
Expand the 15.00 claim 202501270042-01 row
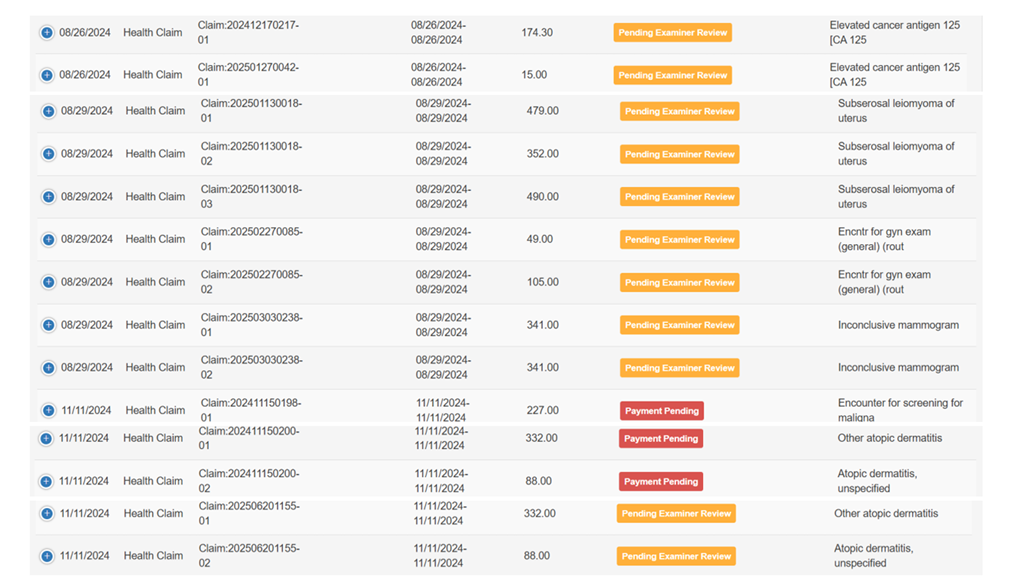47,75
